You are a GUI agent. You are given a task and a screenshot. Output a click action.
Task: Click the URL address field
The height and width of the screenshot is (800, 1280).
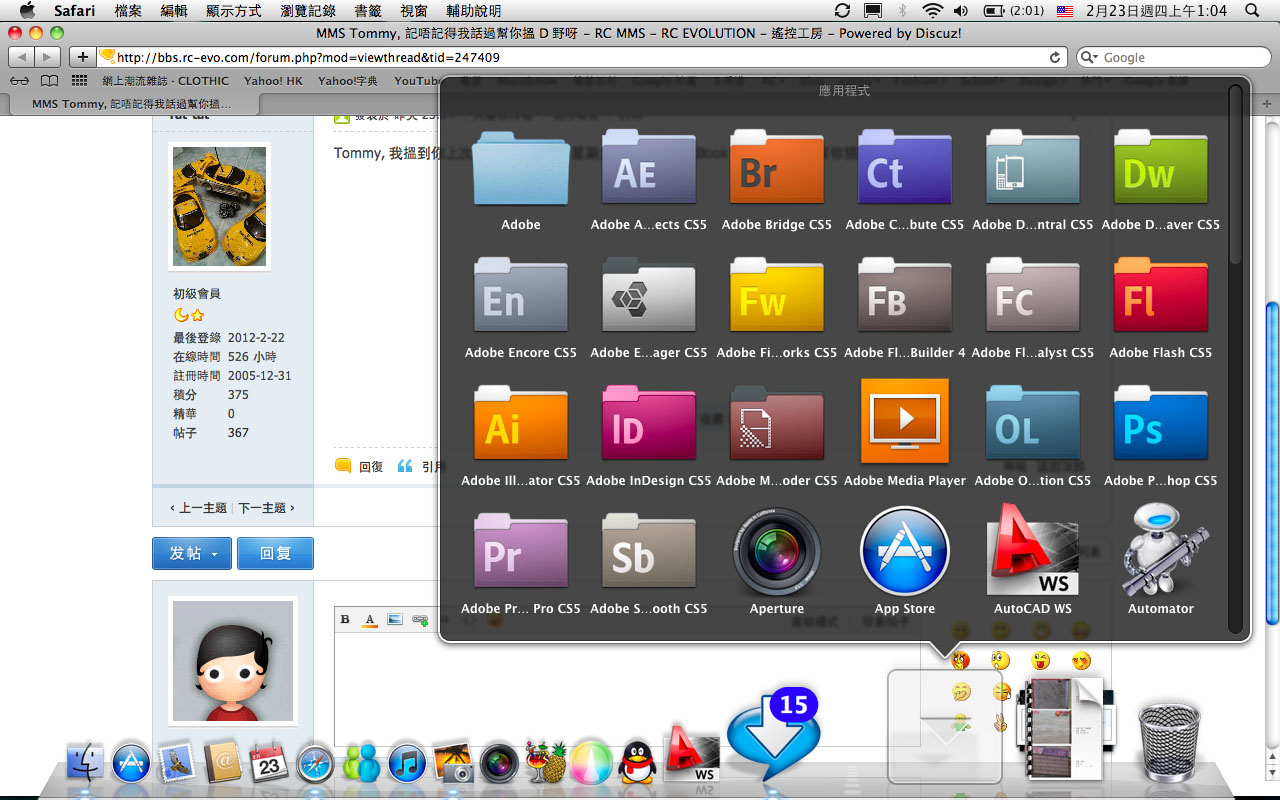point(580,57)
